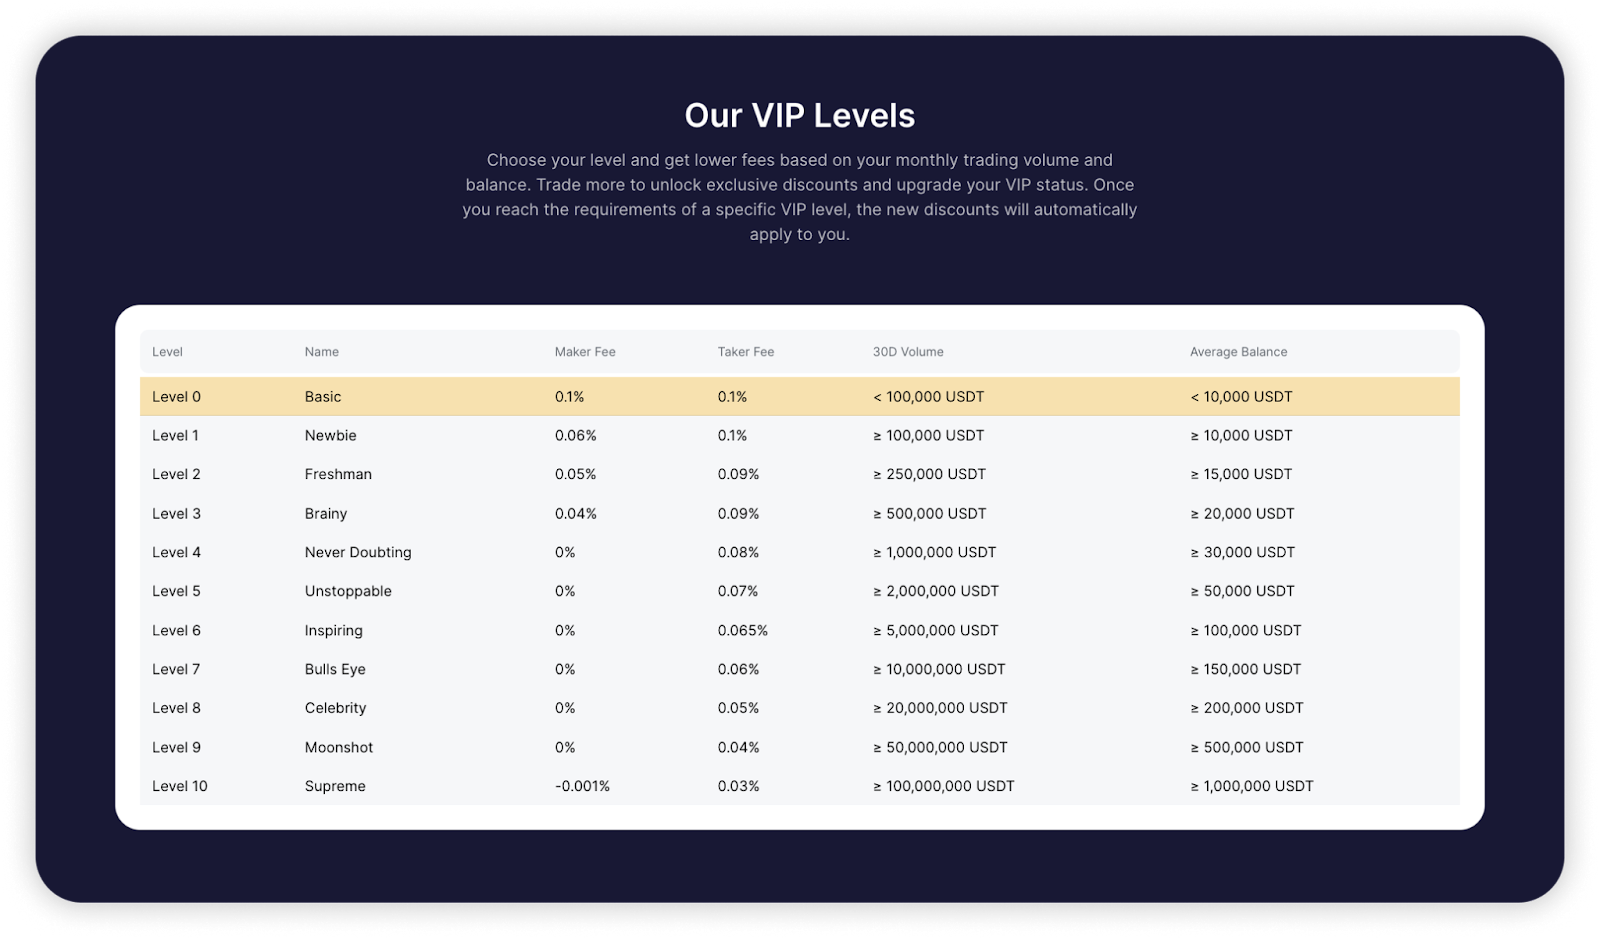Select the Level 10 Supreme row
Viewport: 1600px width, 938px height.
[799, 786]
